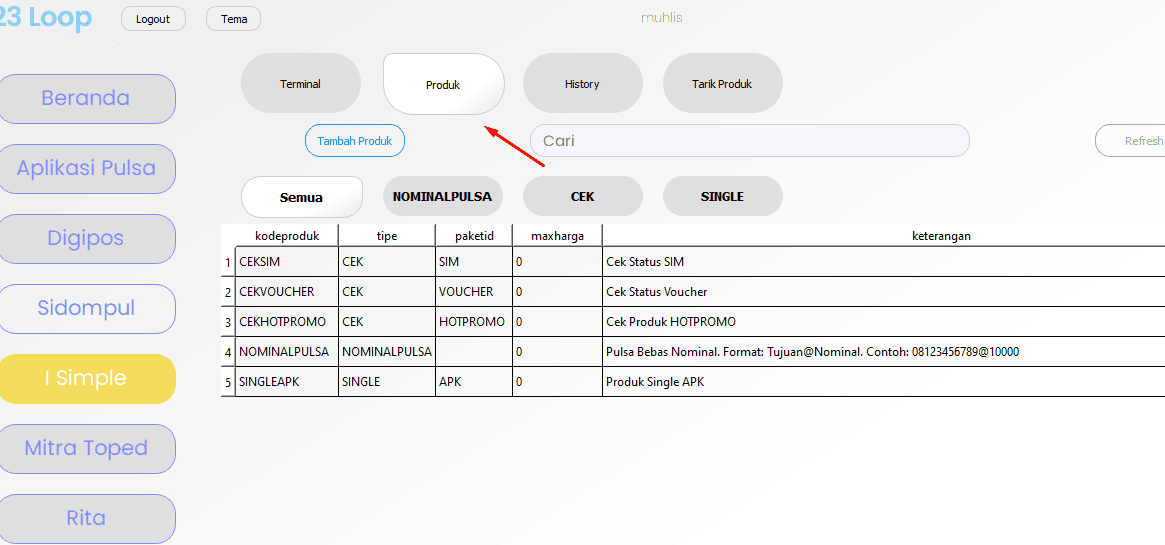Image resolution: width=1165 pixels, height=545 pixels.
Task: Choose Rita in the sidebar
Action: click(x=86, y=518)
